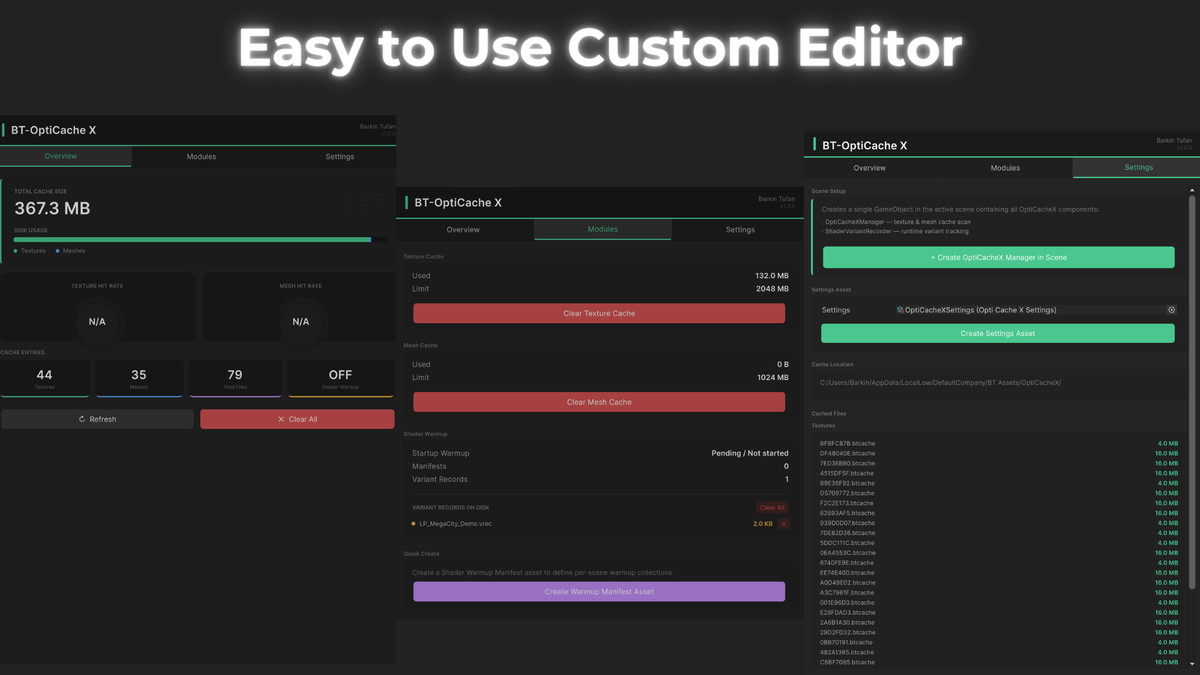Click Create Warmup Manifest Asset
This screenshot has width=1200, height=675.
pos(599,591)
